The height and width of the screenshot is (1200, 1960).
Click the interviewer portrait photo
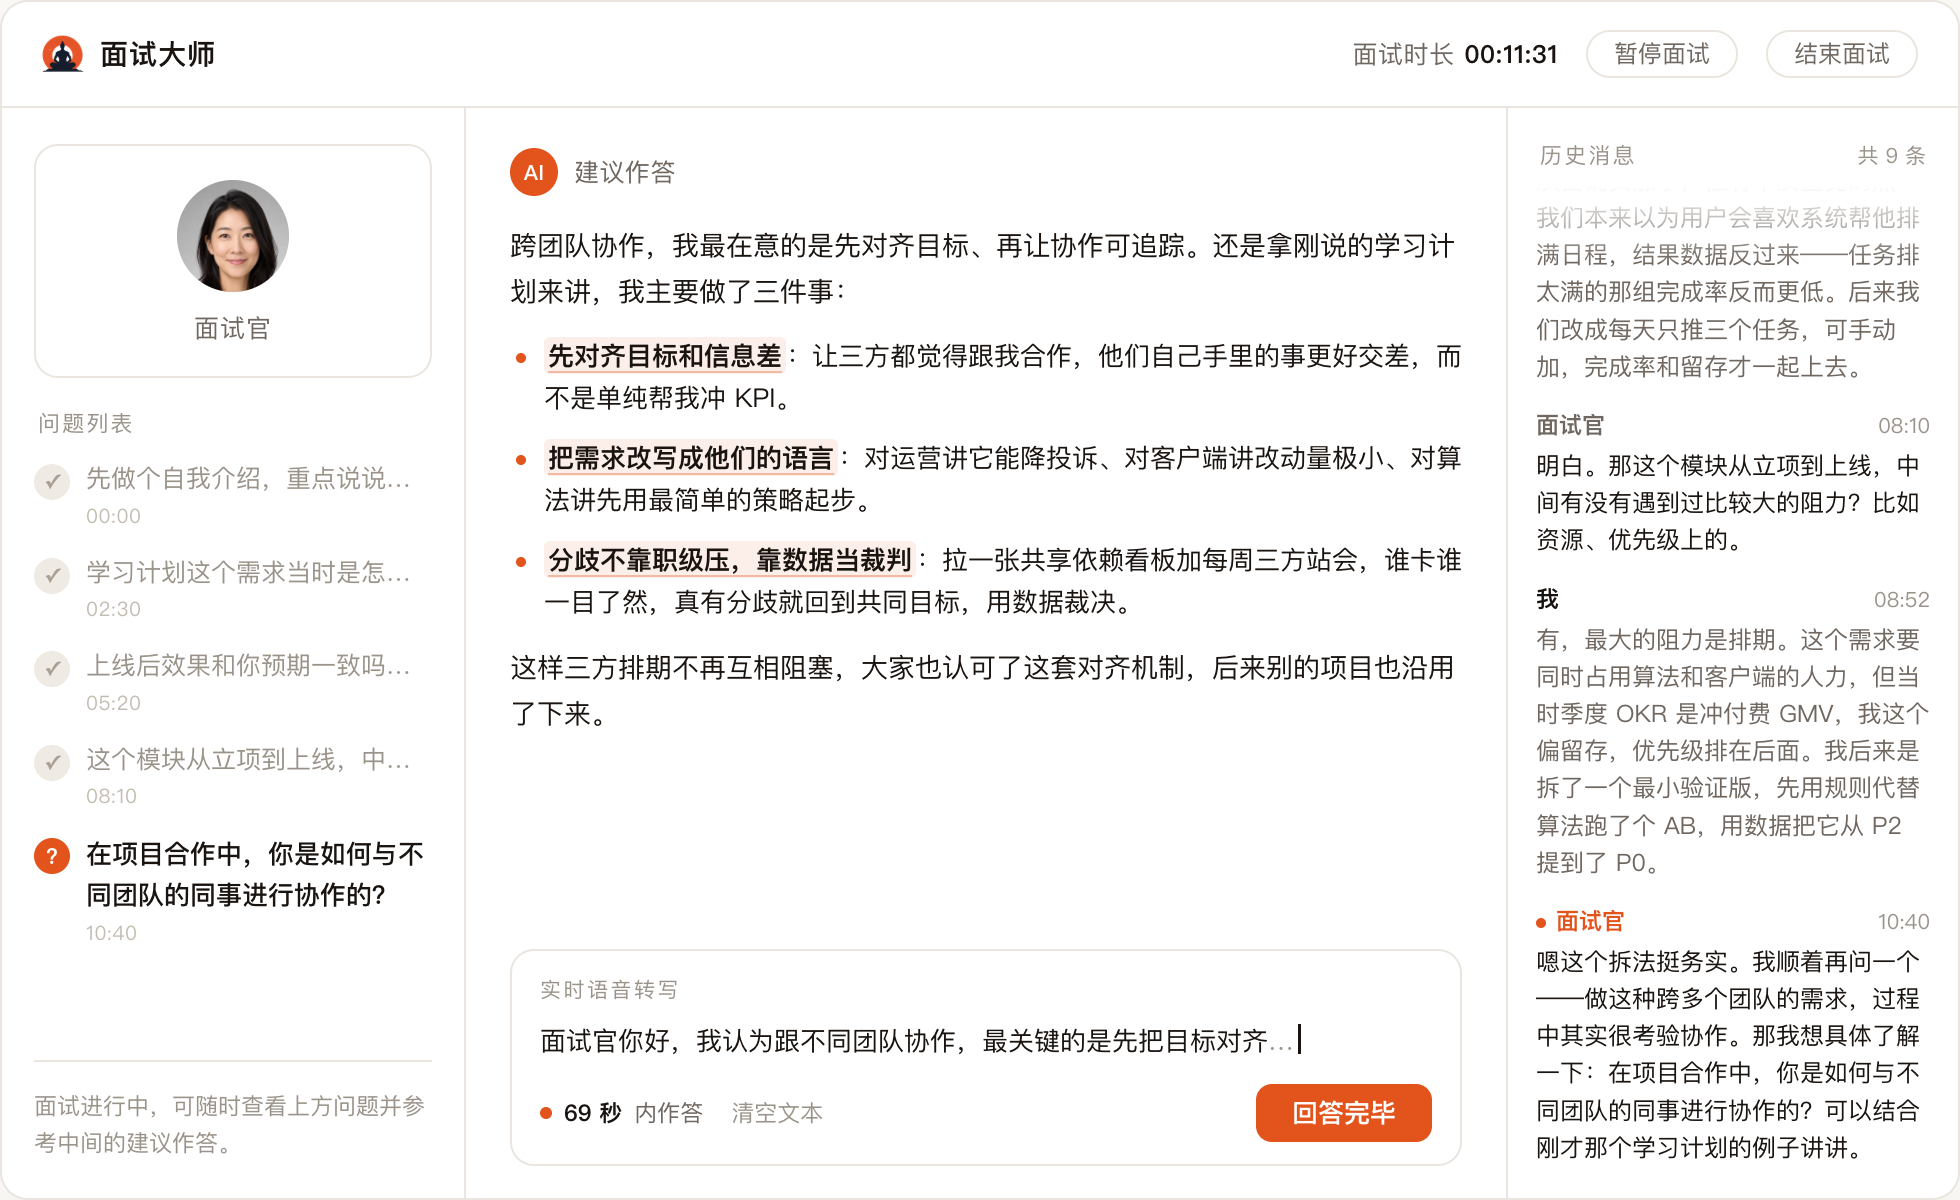point(233,236)
